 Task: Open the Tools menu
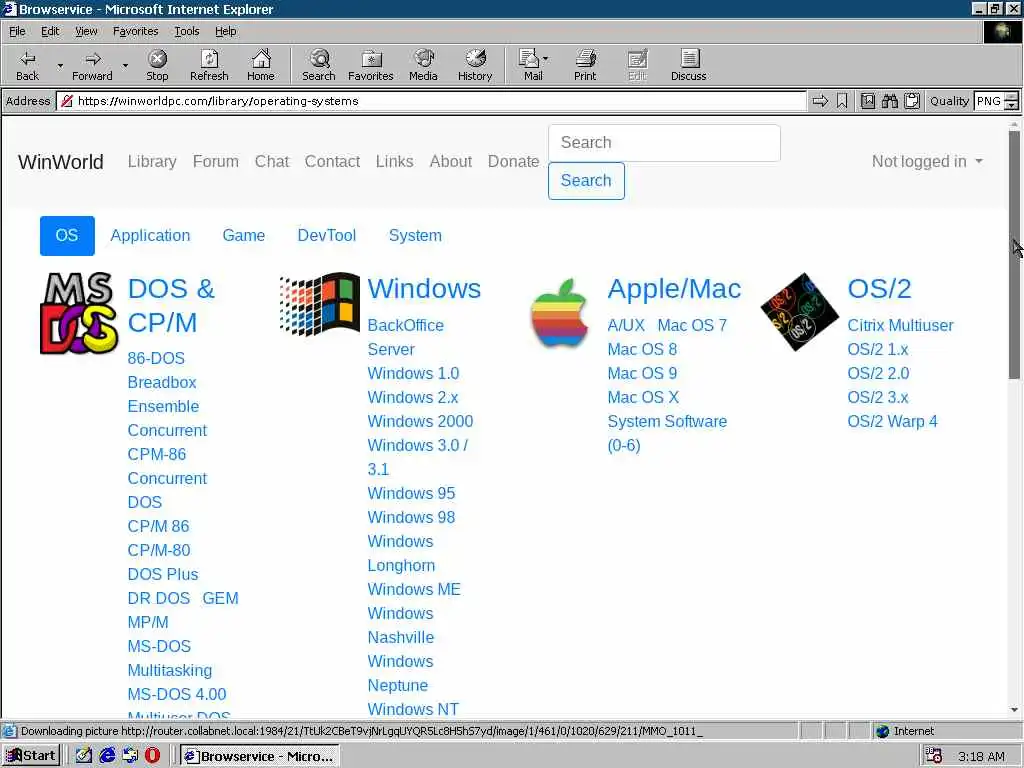click(186, 31)
